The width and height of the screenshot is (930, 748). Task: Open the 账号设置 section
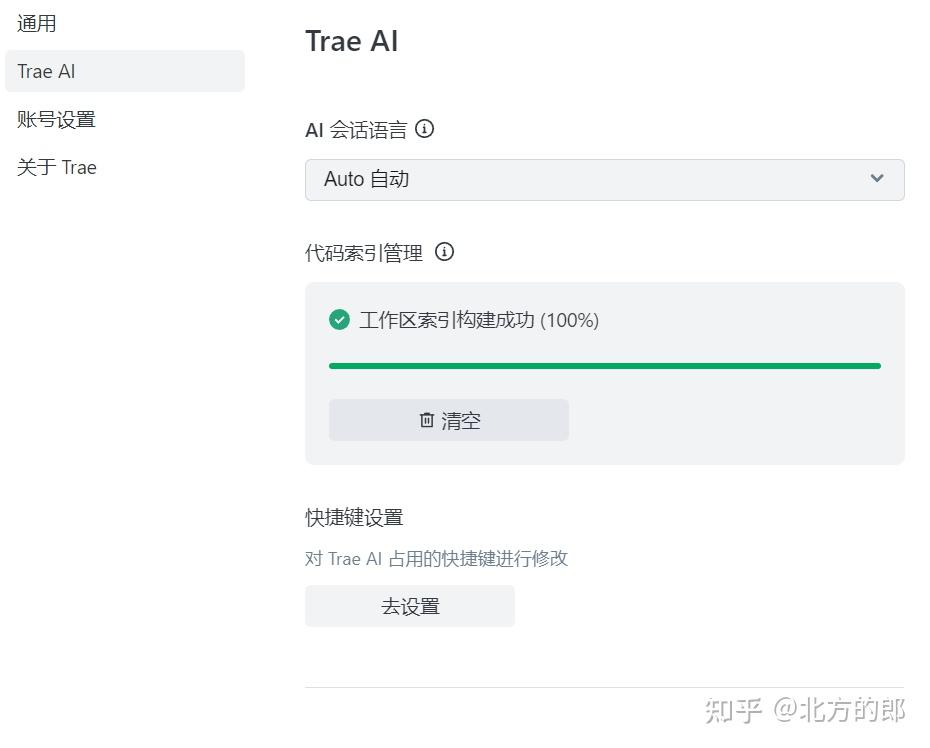point(55,119)
